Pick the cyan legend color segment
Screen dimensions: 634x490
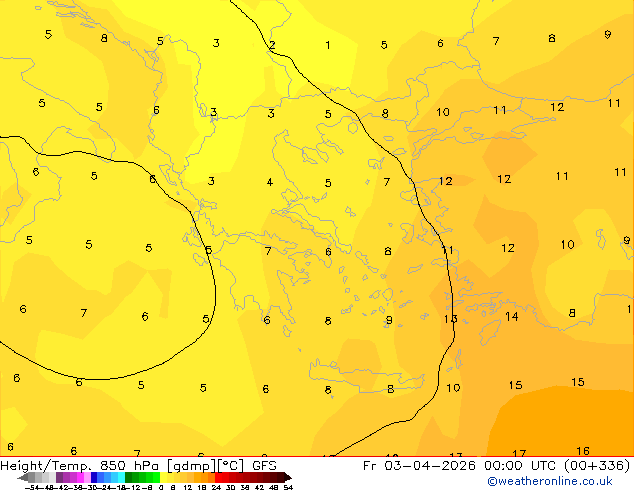pos(122,477)
